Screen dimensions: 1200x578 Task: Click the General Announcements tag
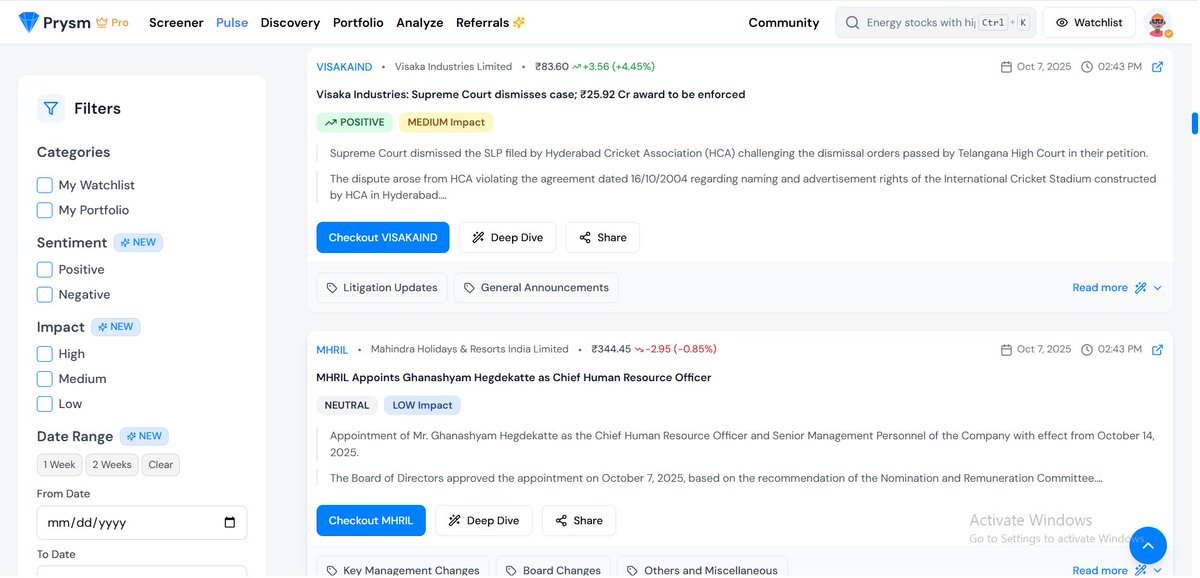(536, 288)
